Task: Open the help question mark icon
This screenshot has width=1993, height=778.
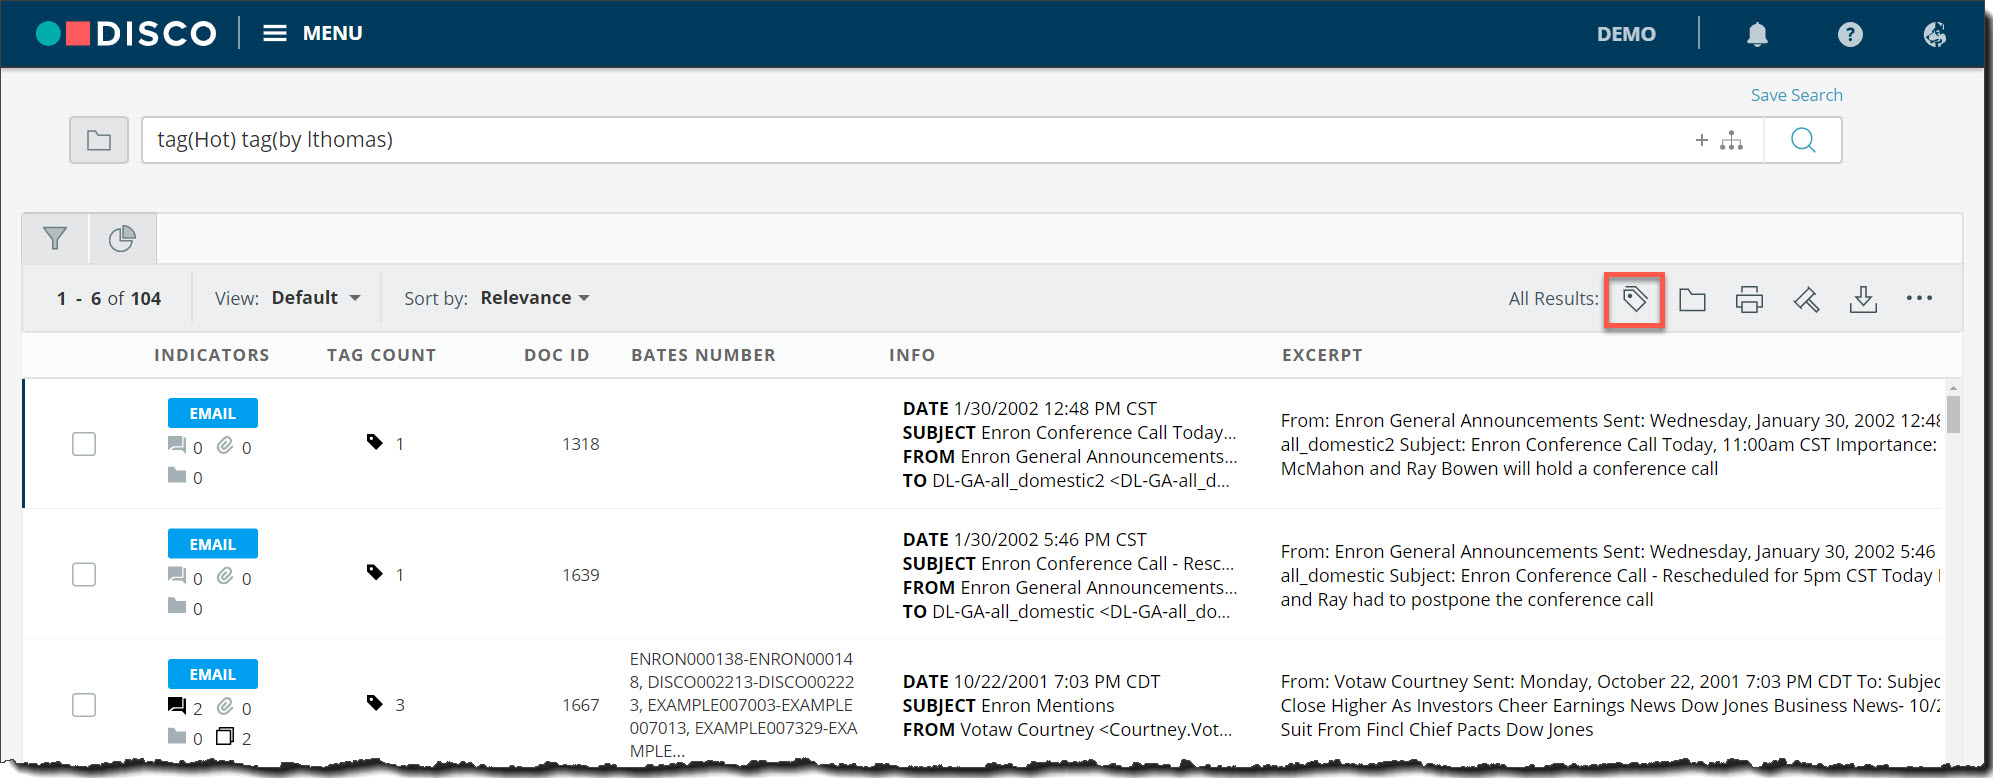Action: tap(1850, 34)
